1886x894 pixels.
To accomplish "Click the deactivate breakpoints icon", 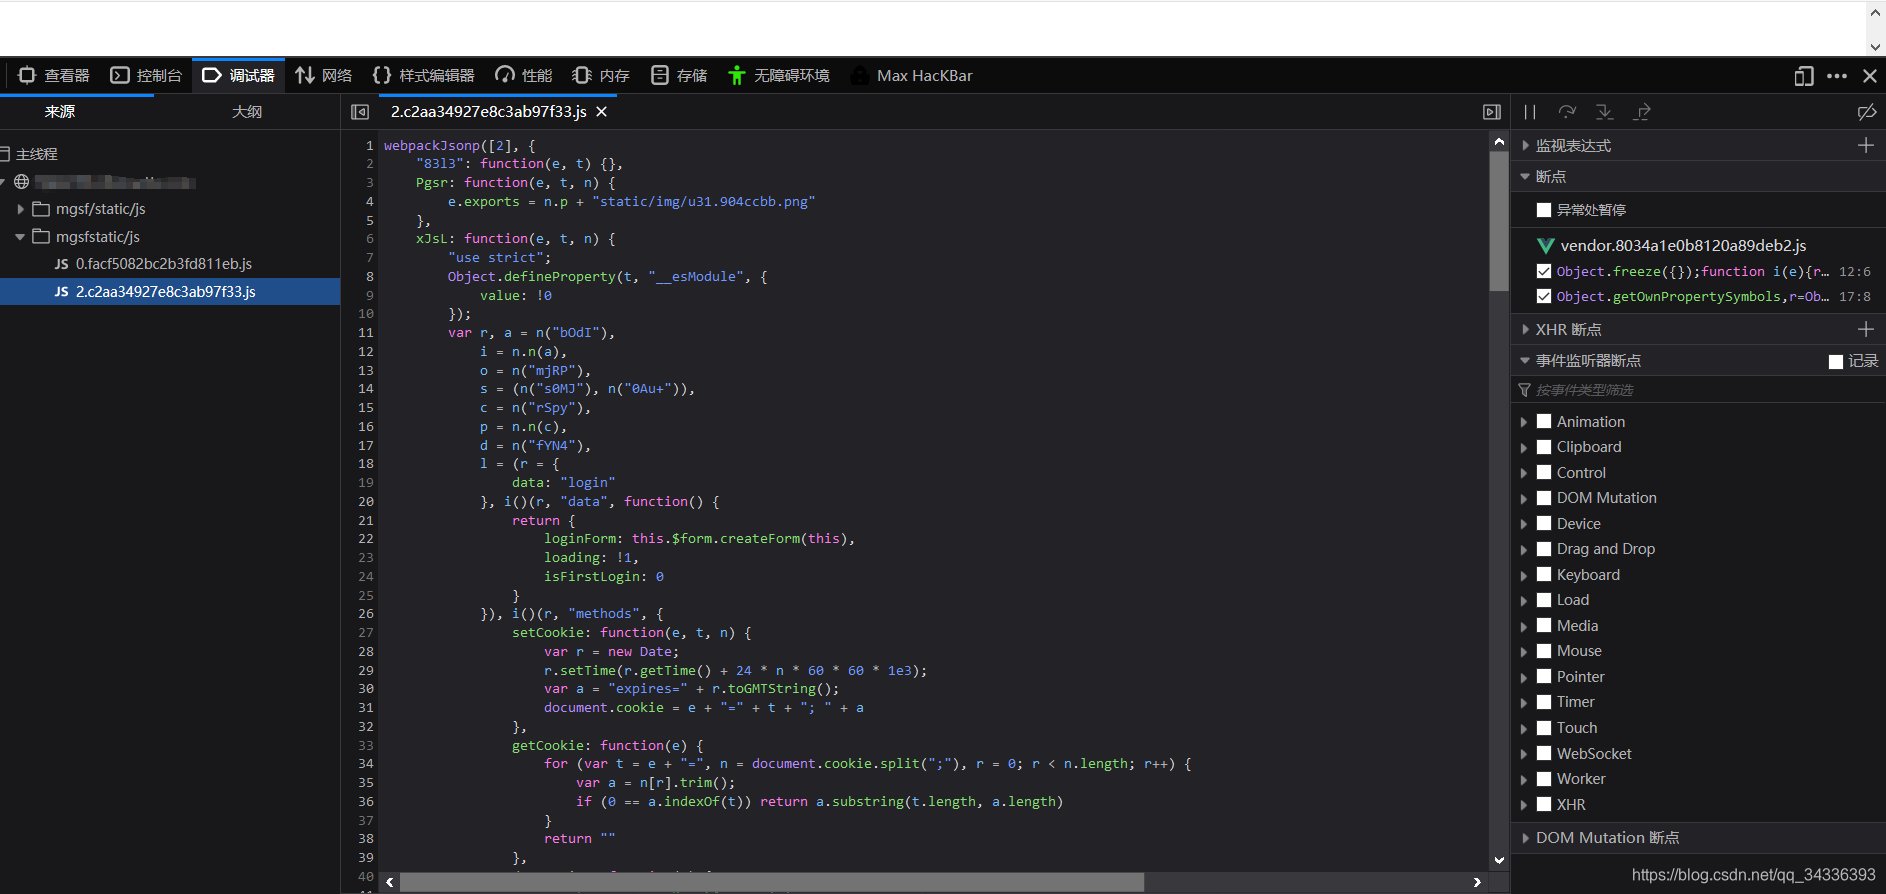I will (1866, 112).
